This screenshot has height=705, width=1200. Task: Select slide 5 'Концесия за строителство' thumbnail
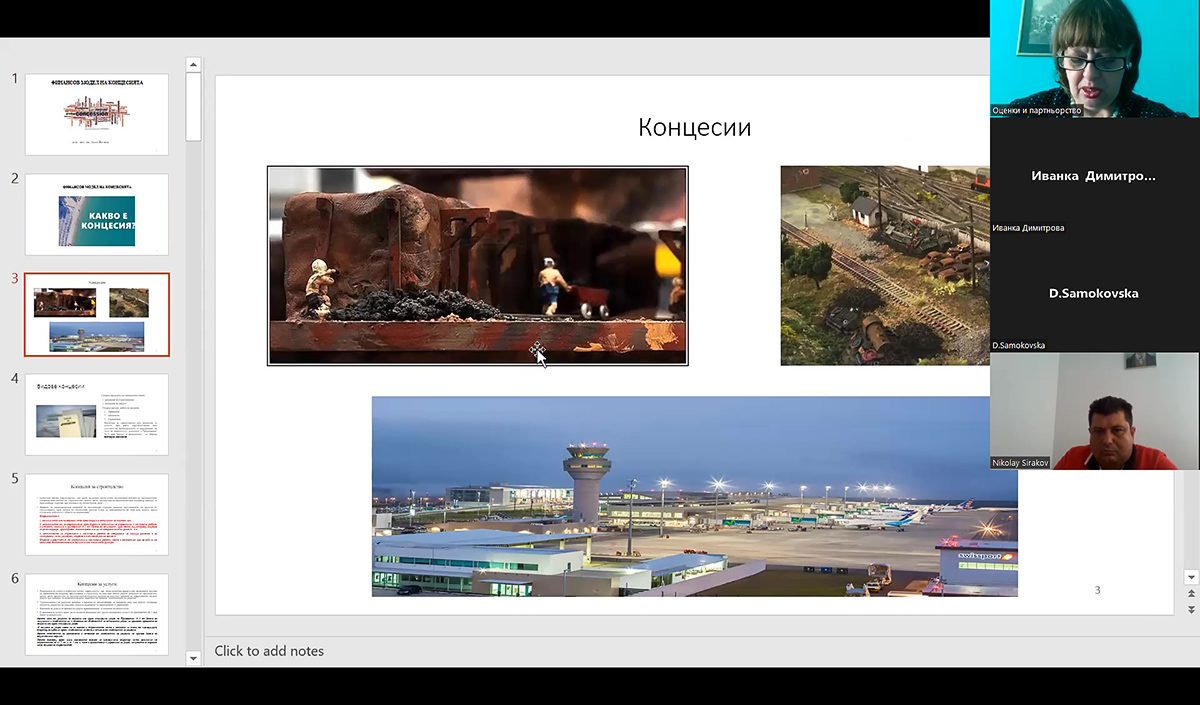coord(97,514)
